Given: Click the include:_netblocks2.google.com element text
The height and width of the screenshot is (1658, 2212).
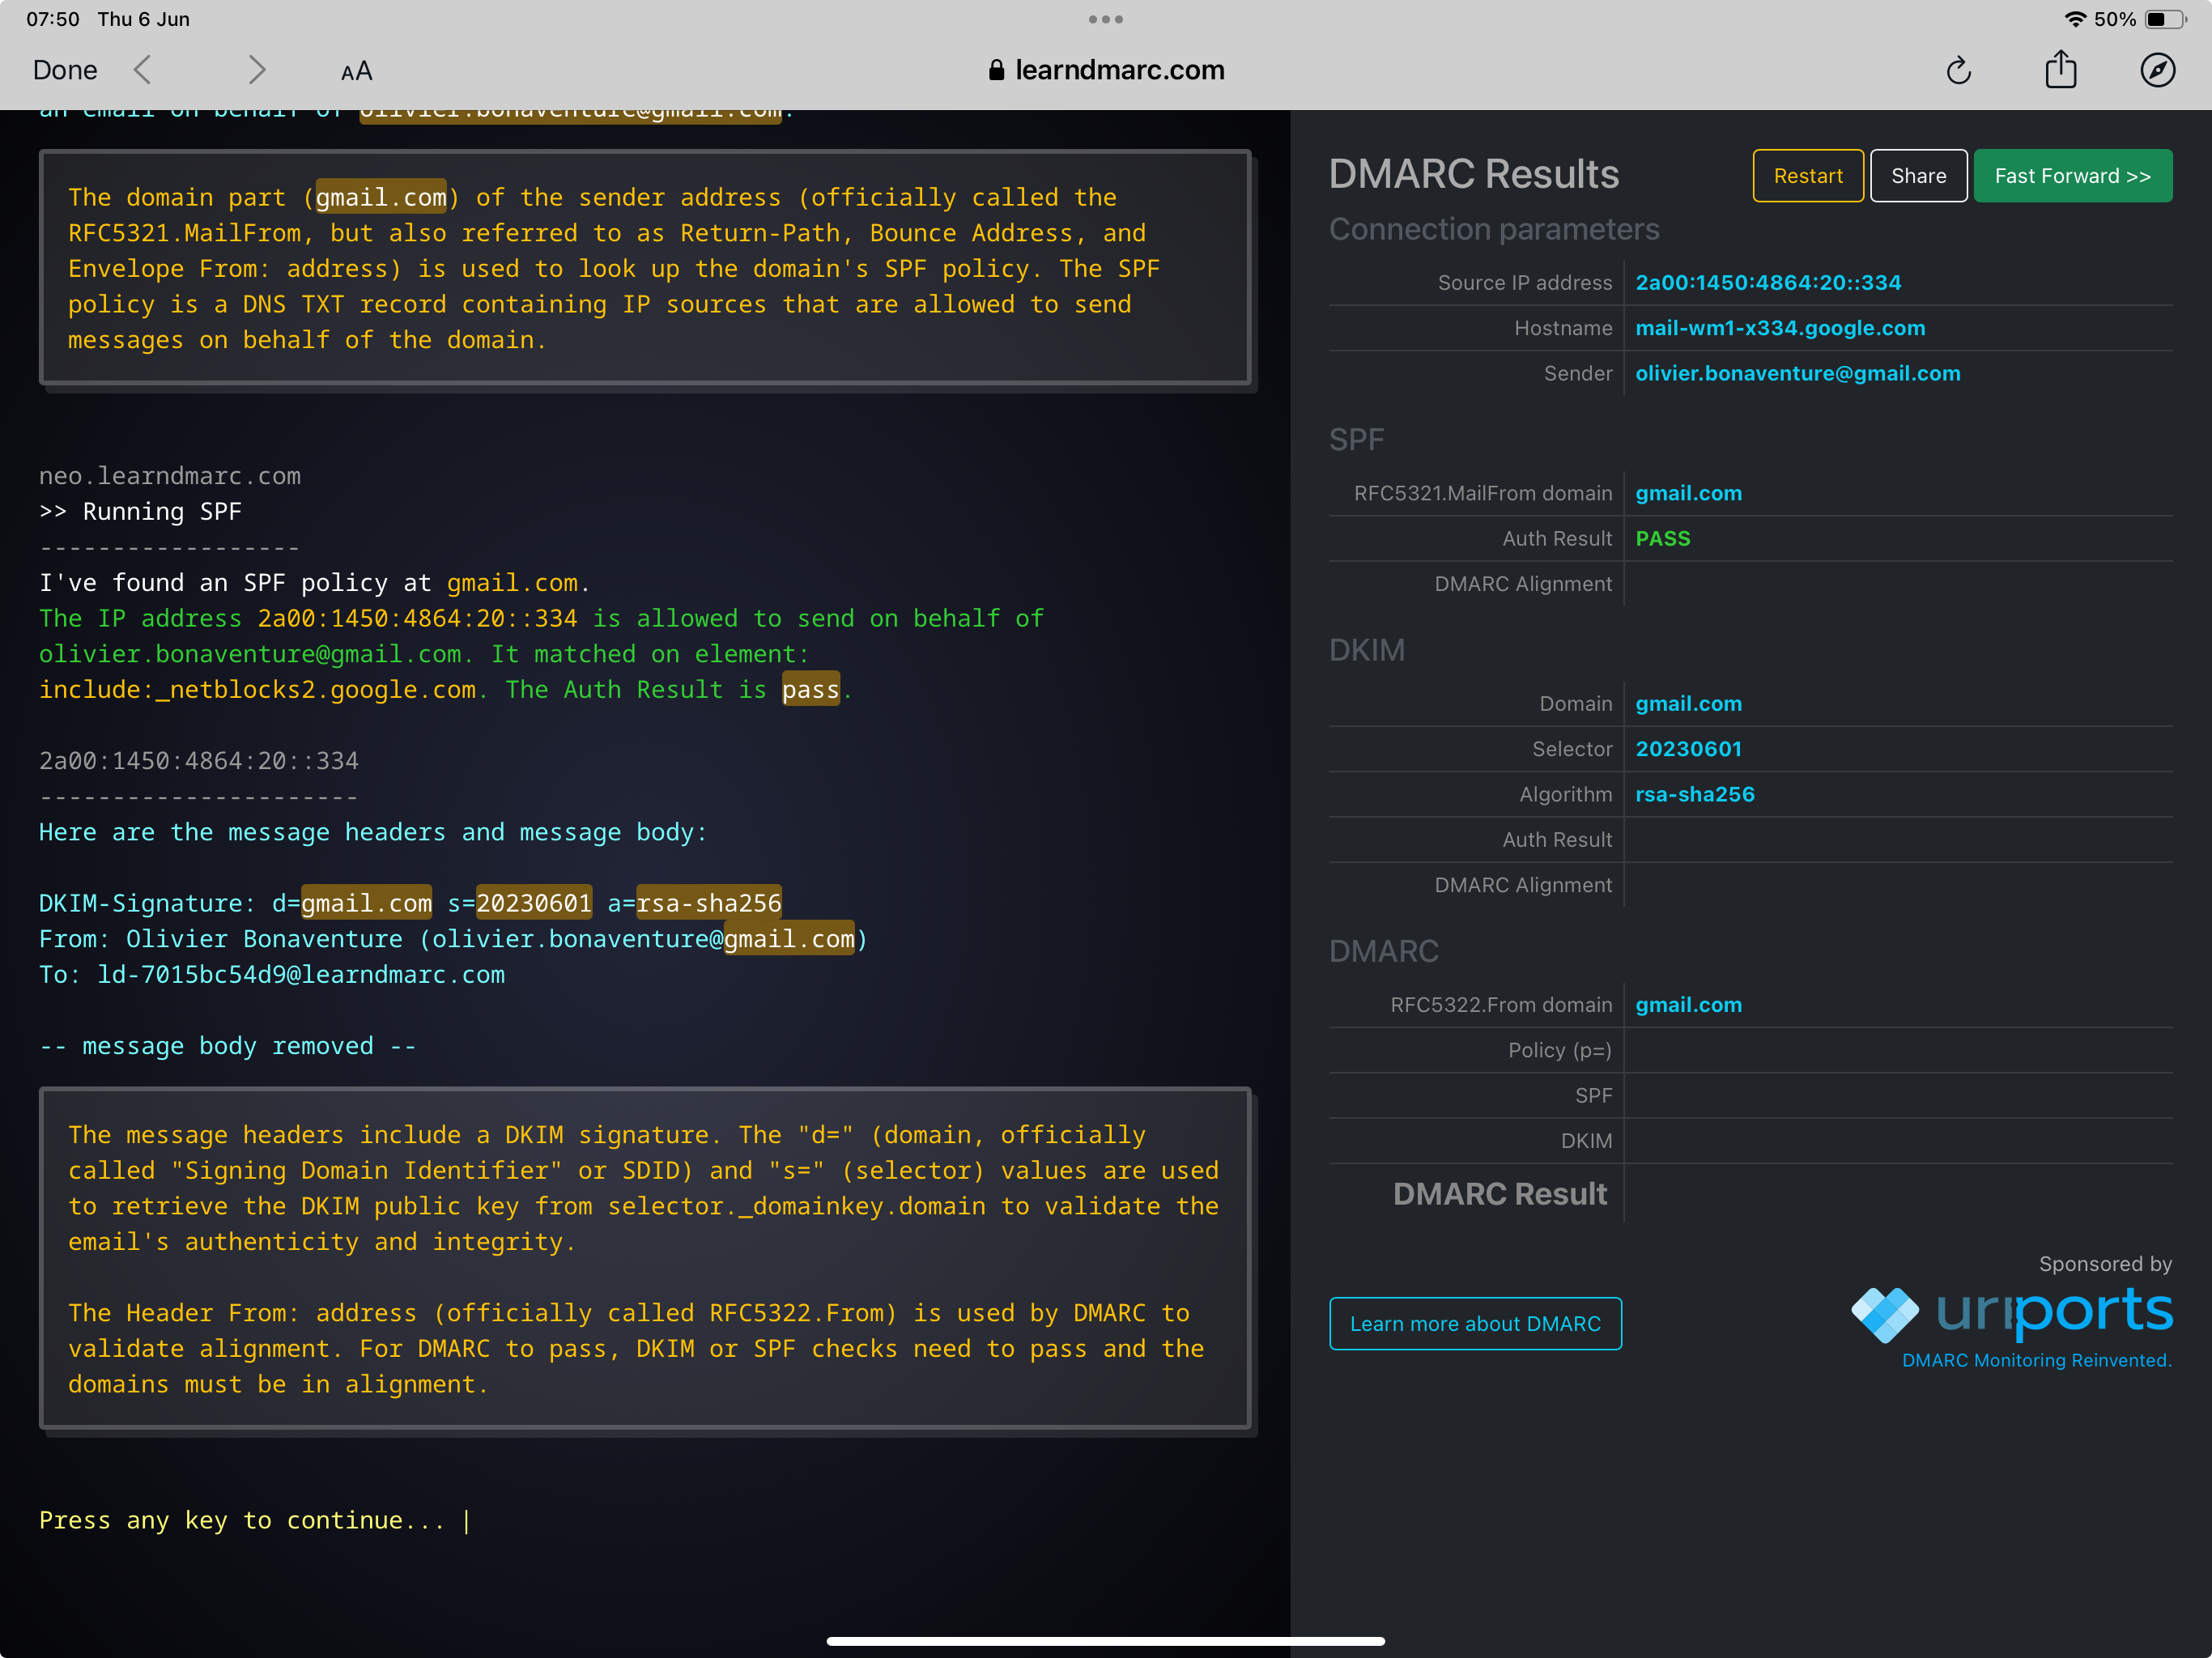Looking at the screenshot, I should pos(258,689).
